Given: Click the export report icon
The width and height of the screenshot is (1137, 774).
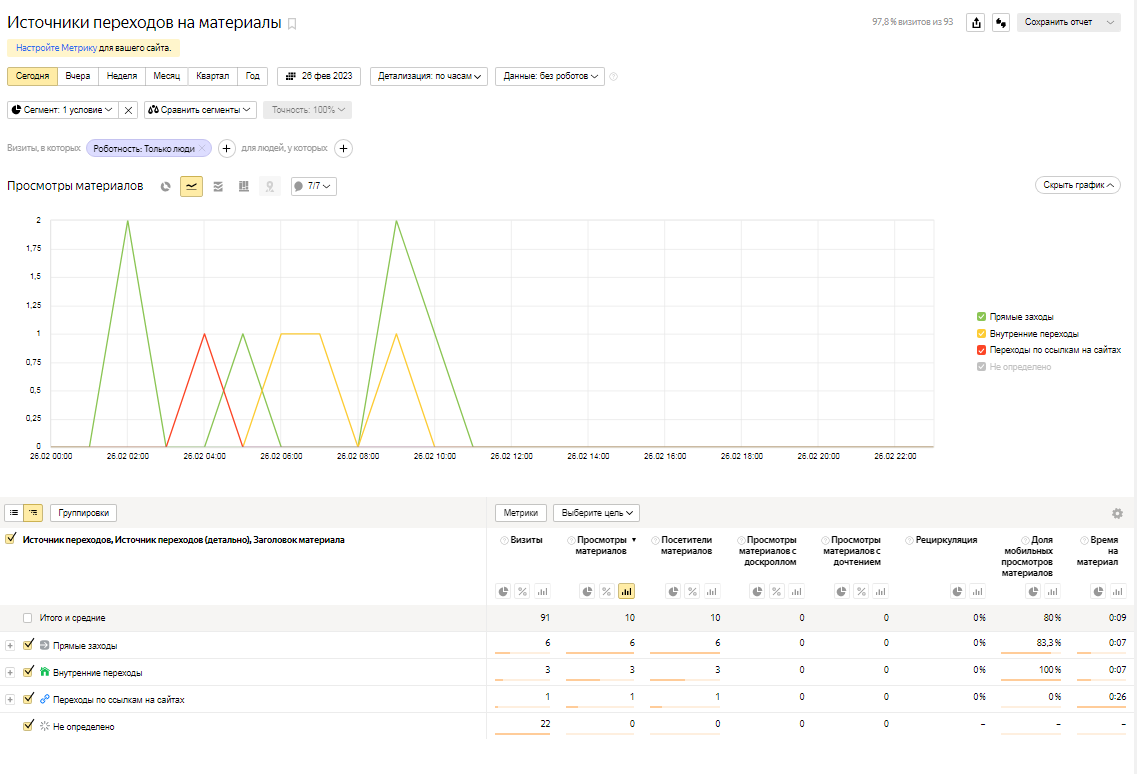Looking at the screenshot, I should pyautogui.click(x=976, y=22).
